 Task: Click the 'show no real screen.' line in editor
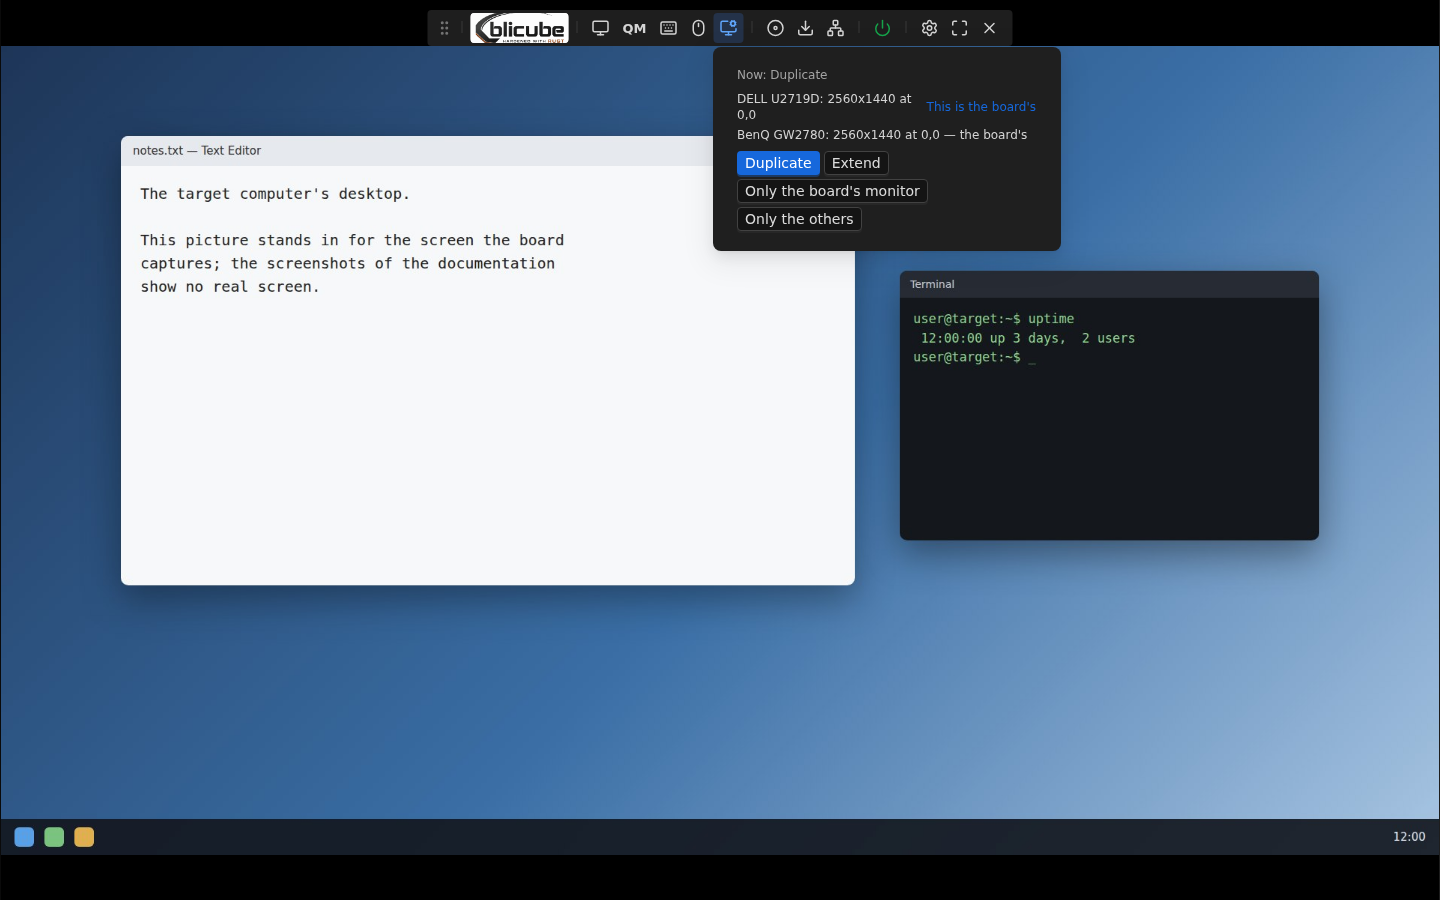[230, 287]
